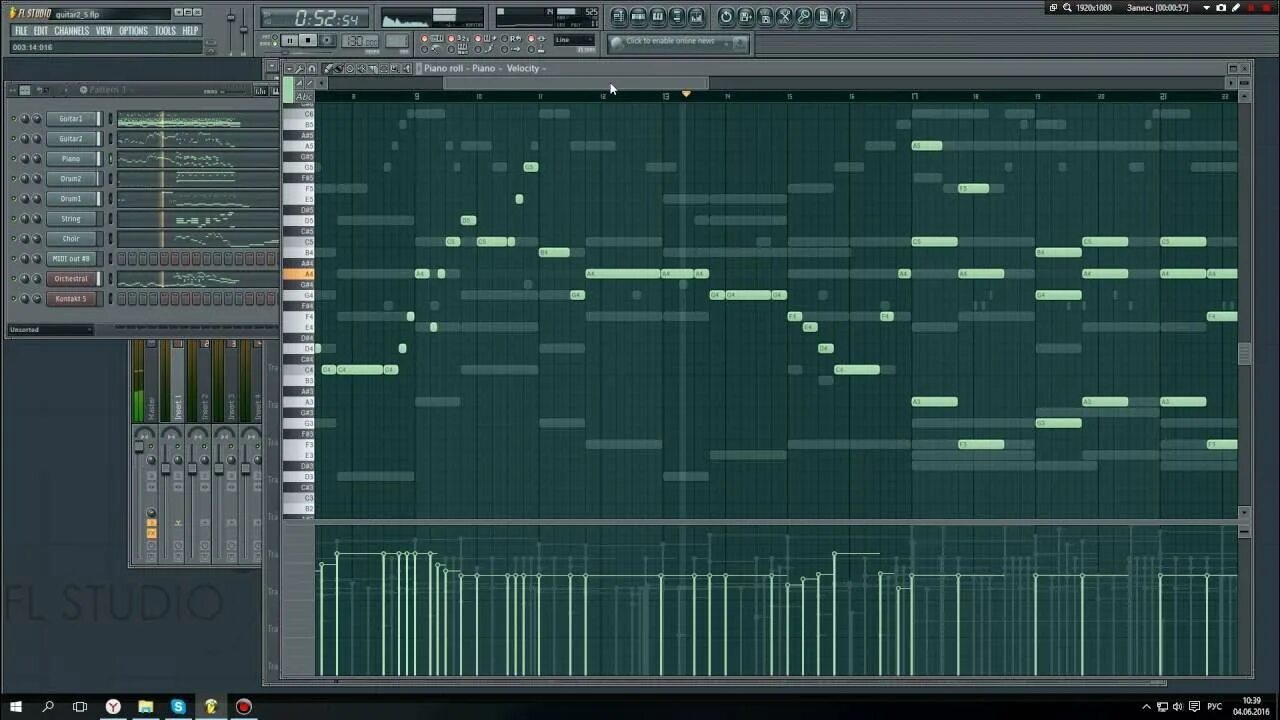Viewport: 1280px width, 720px height.
Task: Select the MIDI out #8 channel button
Action: (x=71, y=259)
